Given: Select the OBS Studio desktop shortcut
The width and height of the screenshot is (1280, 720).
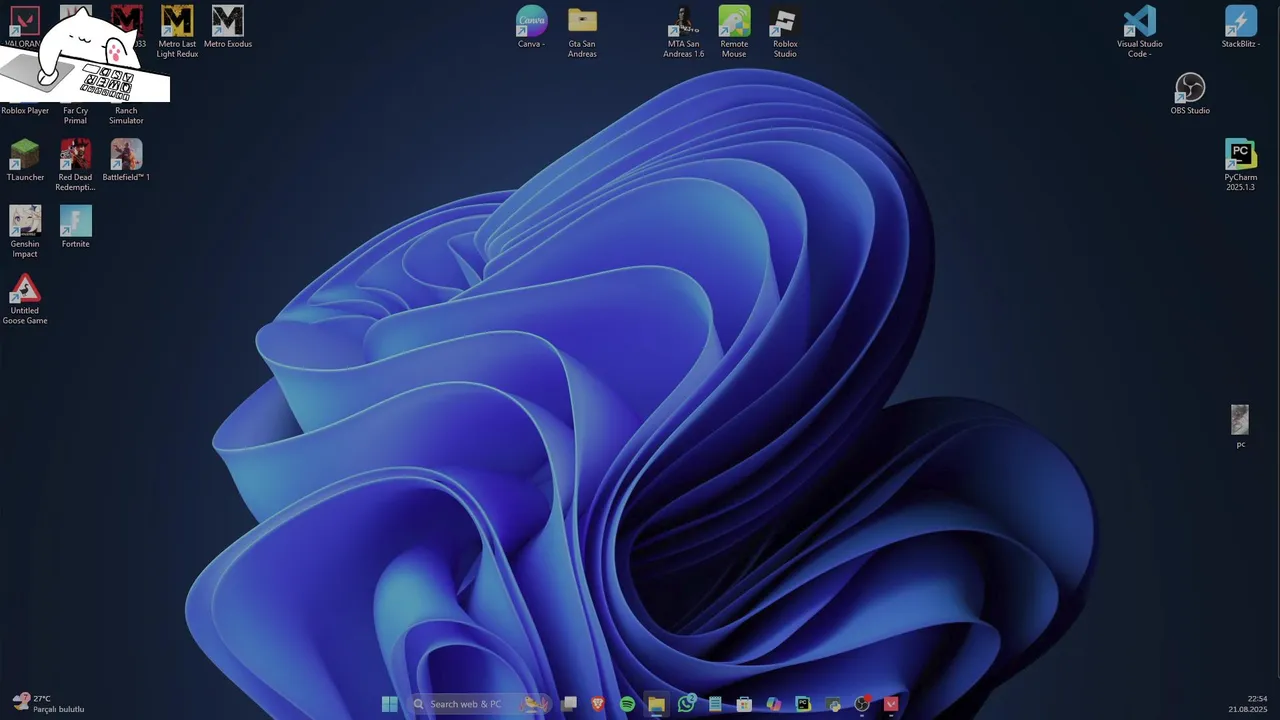Looking at the screenshot, I should (1190, 93).
